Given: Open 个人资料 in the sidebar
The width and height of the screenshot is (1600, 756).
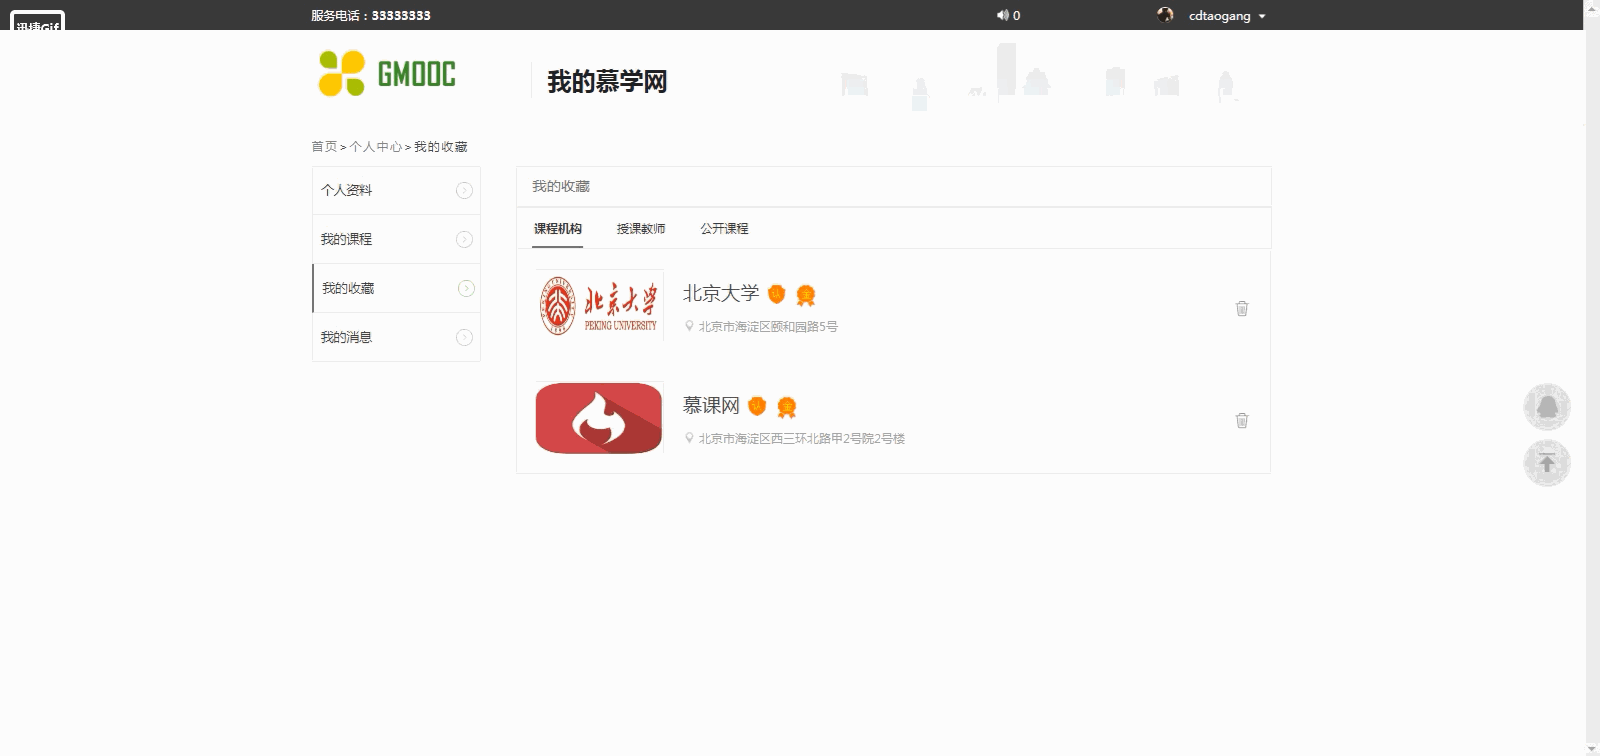Looking at the screenshot, I should (396, 190).
